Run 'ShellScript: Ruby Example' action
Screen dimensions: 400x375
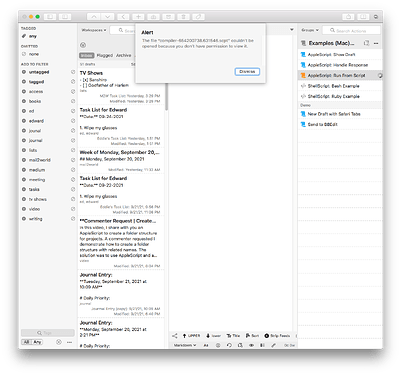click(340, 96)
